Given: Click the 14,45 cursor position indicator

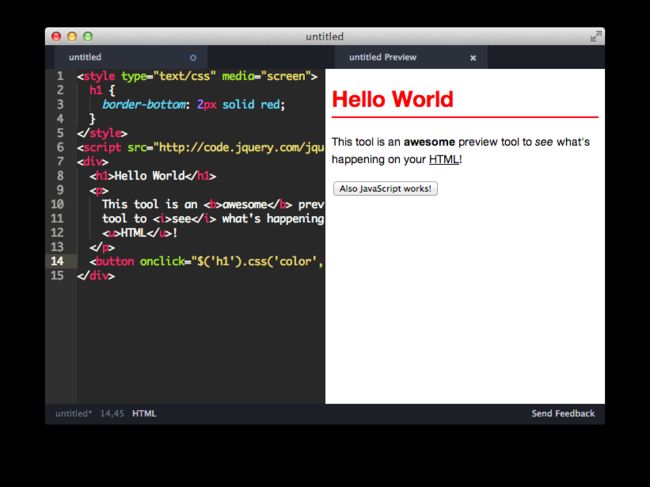Looking at the screenshot, I should [112, 413].
